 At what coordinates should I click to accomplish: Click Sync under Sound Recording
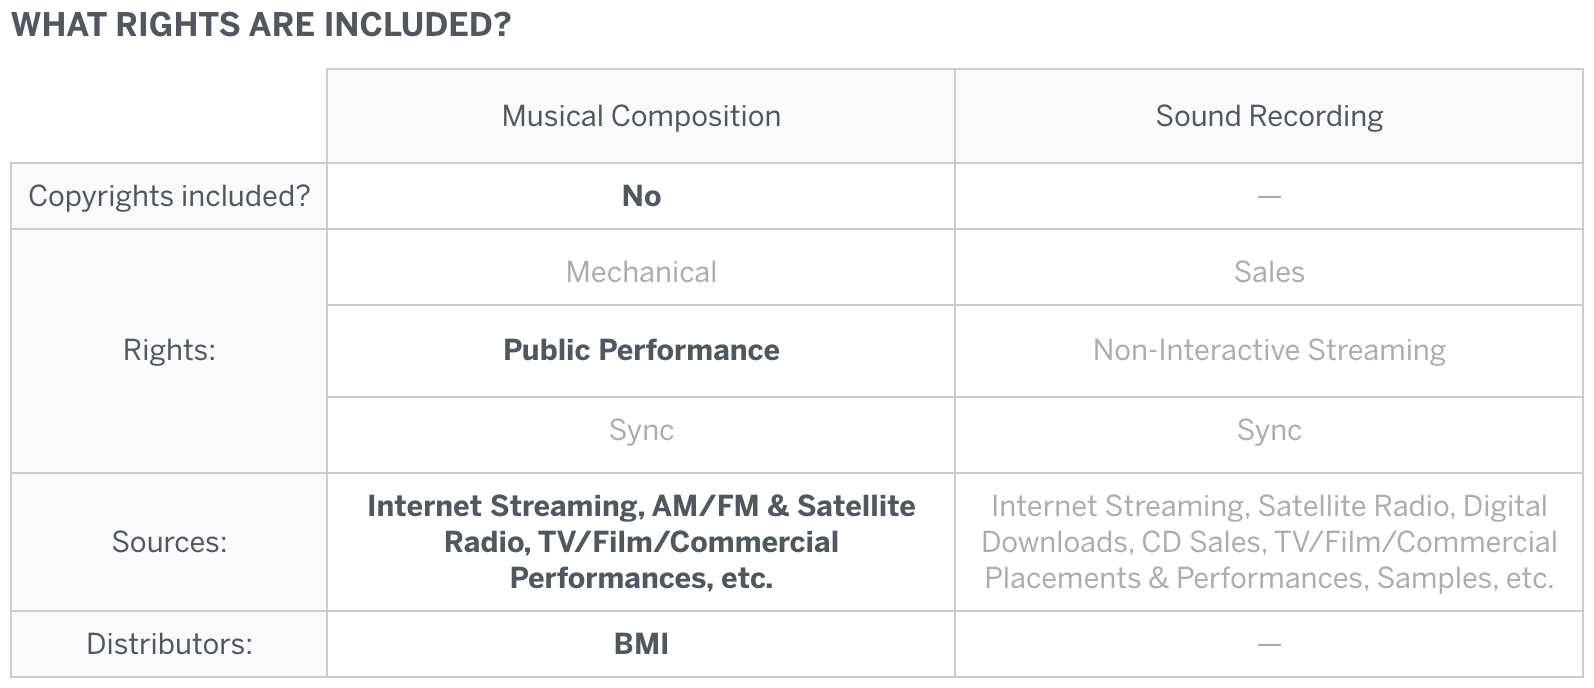pos(1269,430)
